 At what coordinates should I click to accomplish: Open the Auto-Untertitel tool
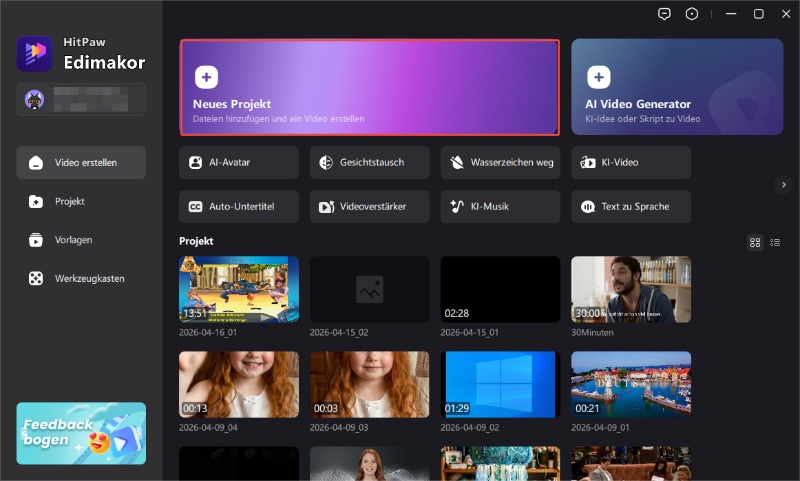(239, 207)
